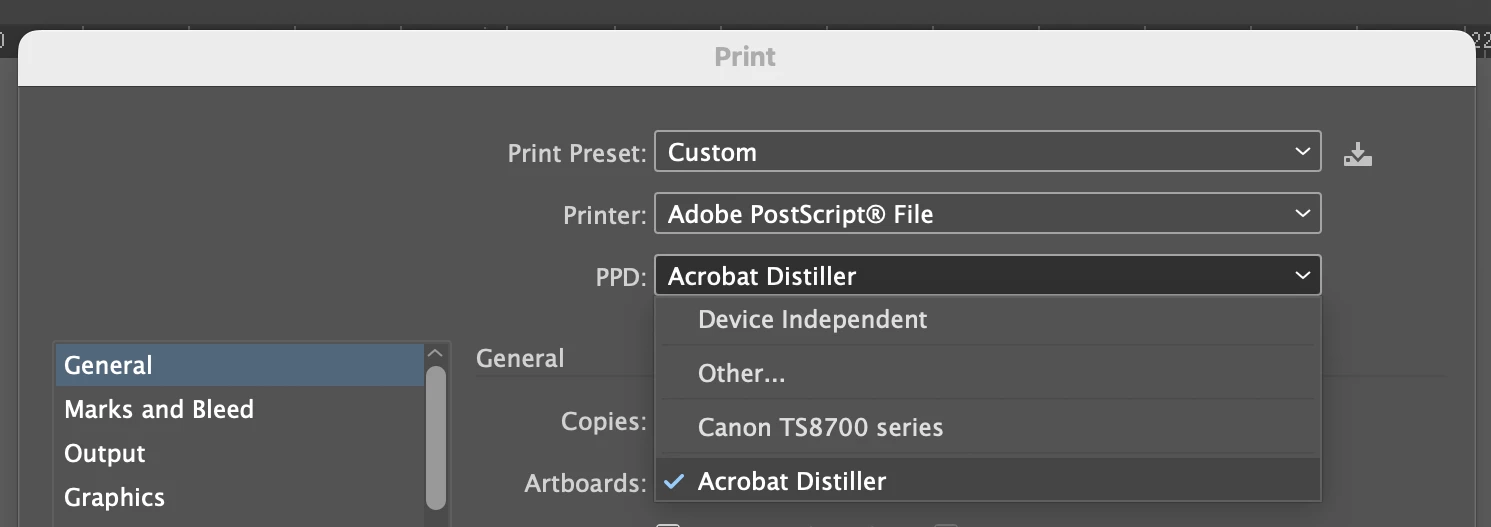Select checked Acrobat Distiller menu option

point(988,481)
